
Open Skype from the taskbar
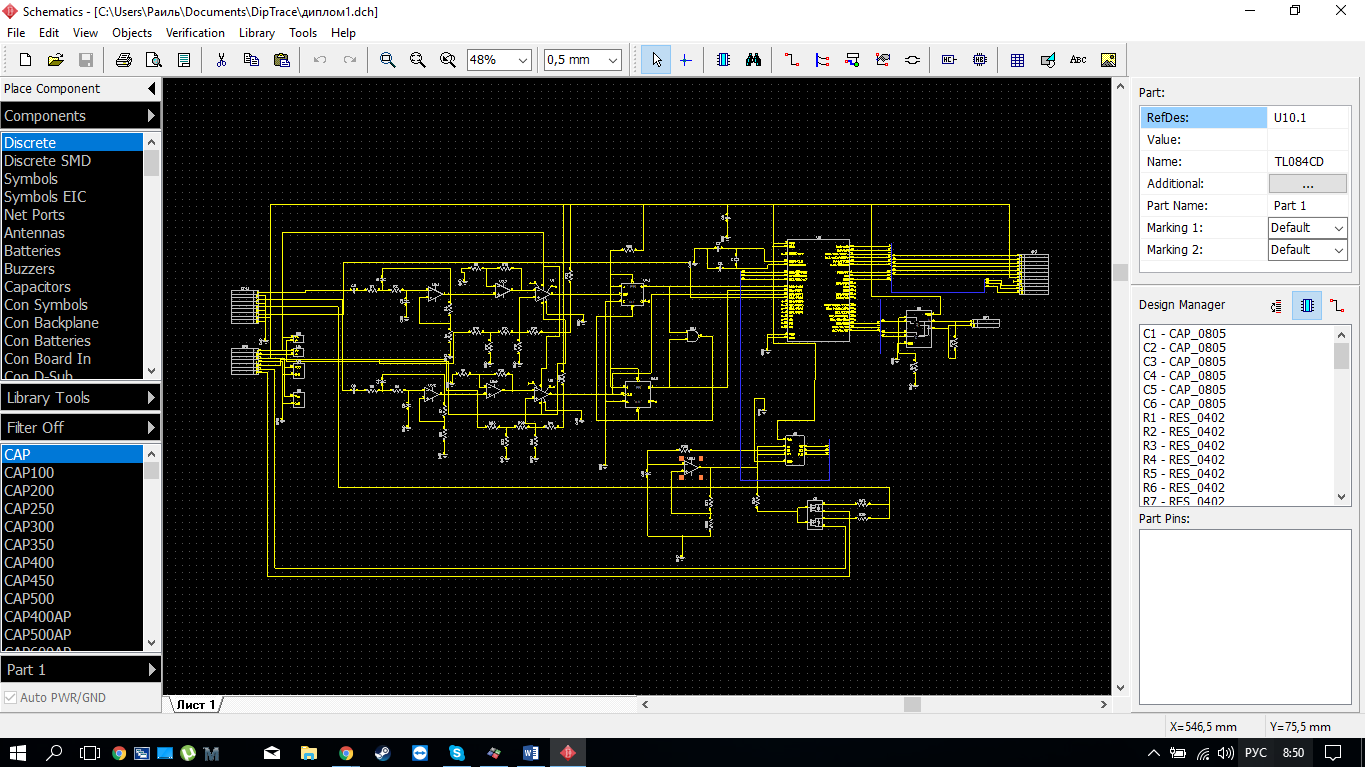[456, 752]
